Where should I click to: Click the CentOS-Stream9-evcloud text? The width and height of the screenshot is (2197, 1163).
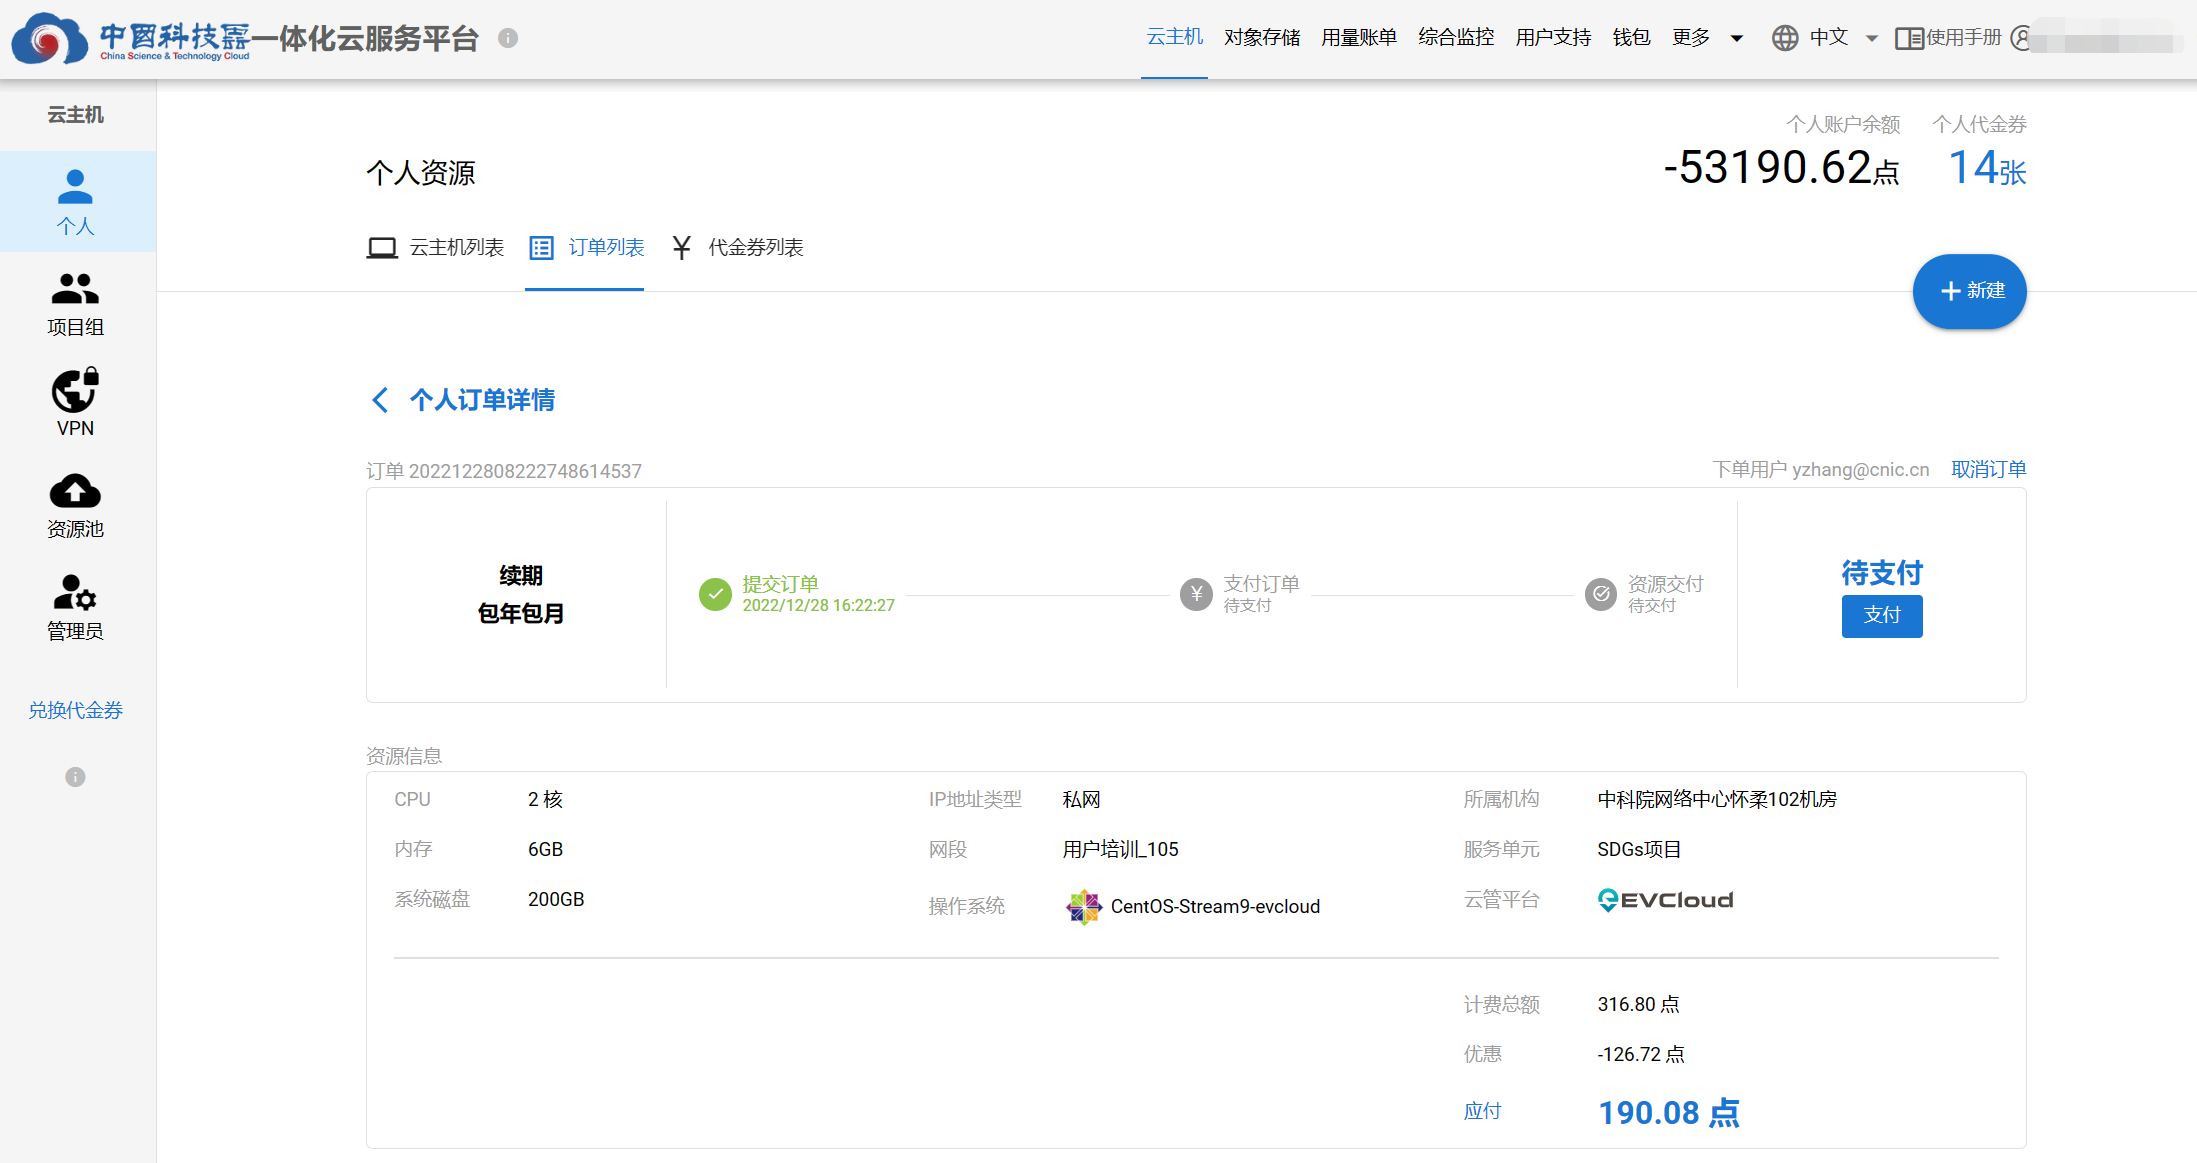[x=1215, y=907]
